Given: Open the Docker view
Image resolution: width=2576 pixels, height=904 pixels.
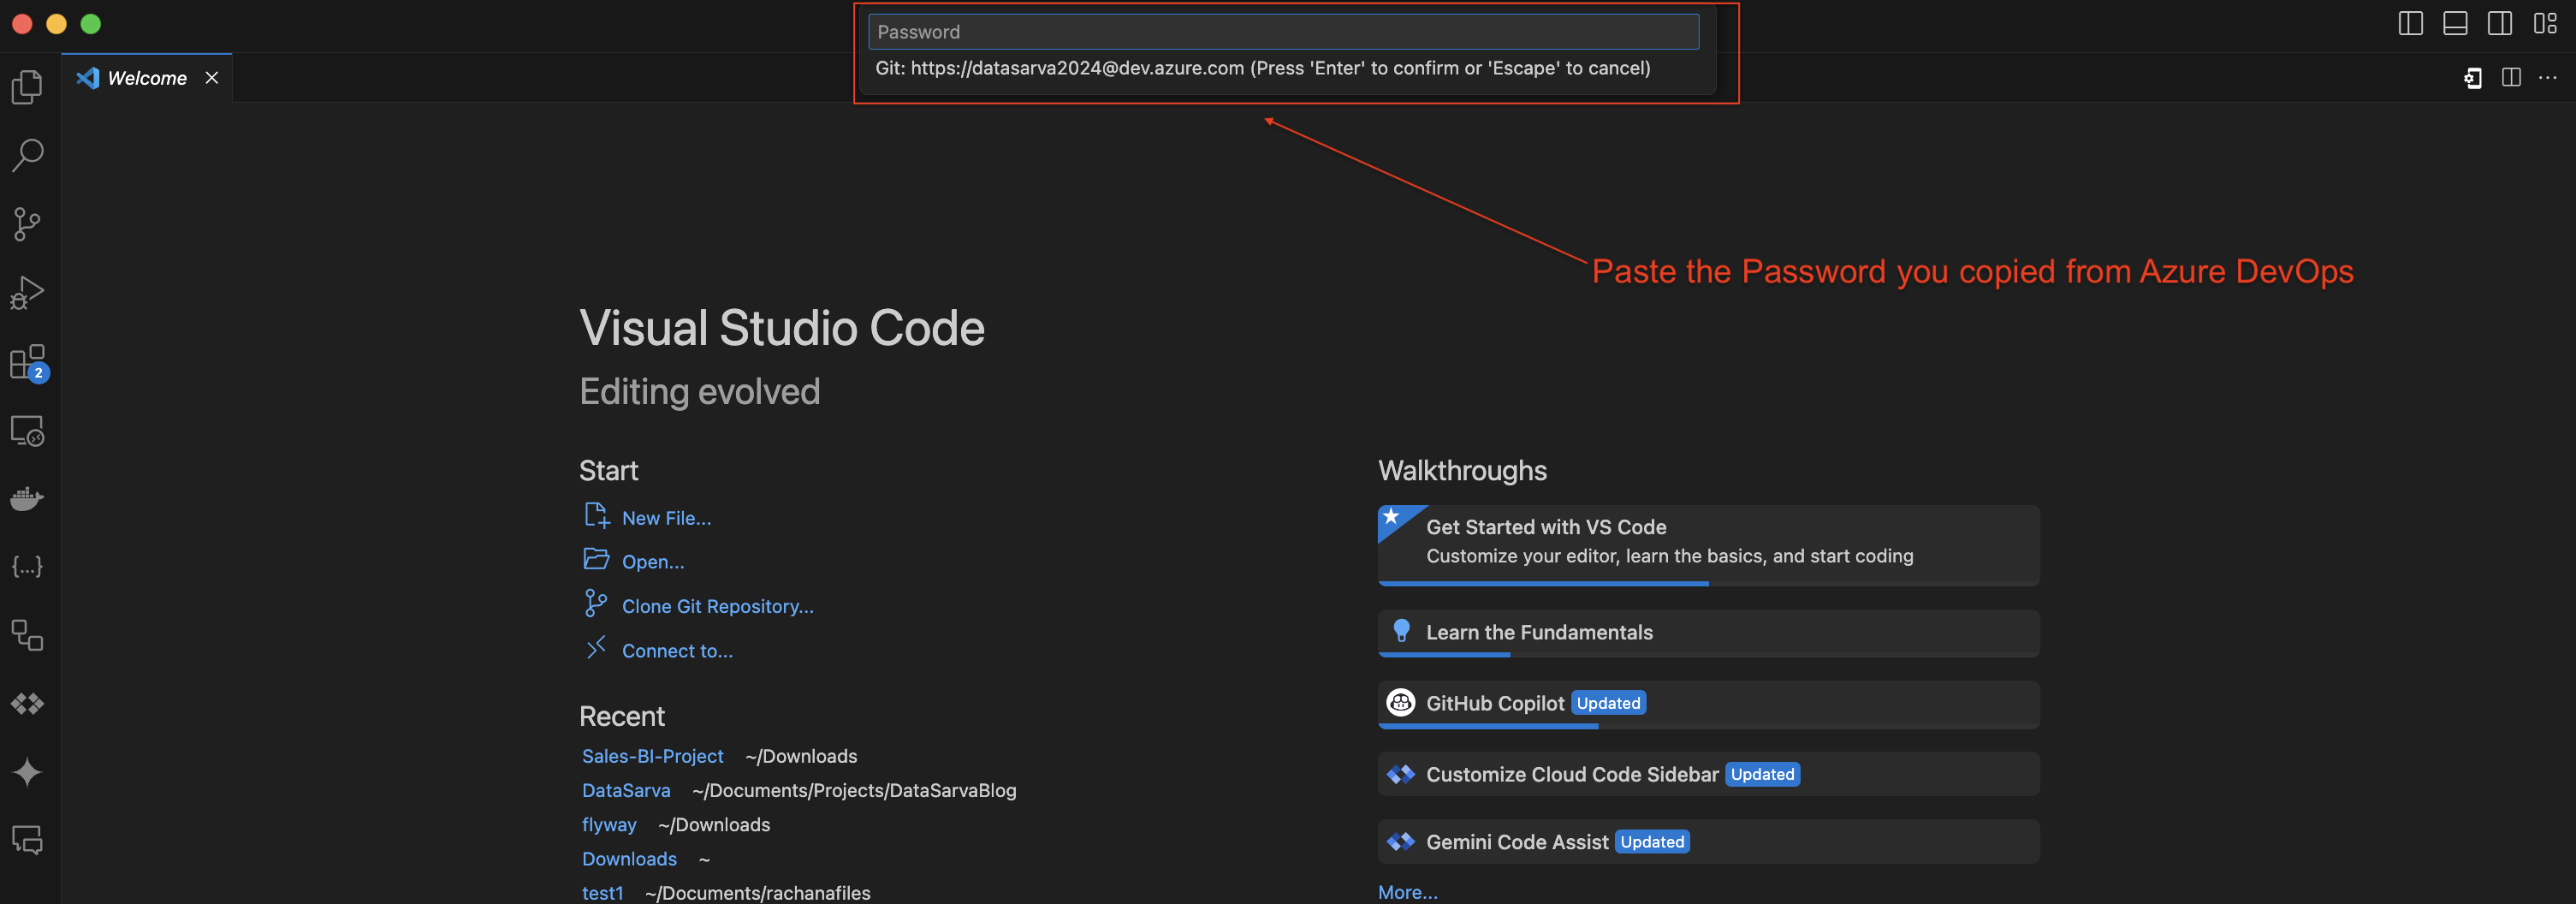Looking at the screenshot, I should click(x=27, y=498).
